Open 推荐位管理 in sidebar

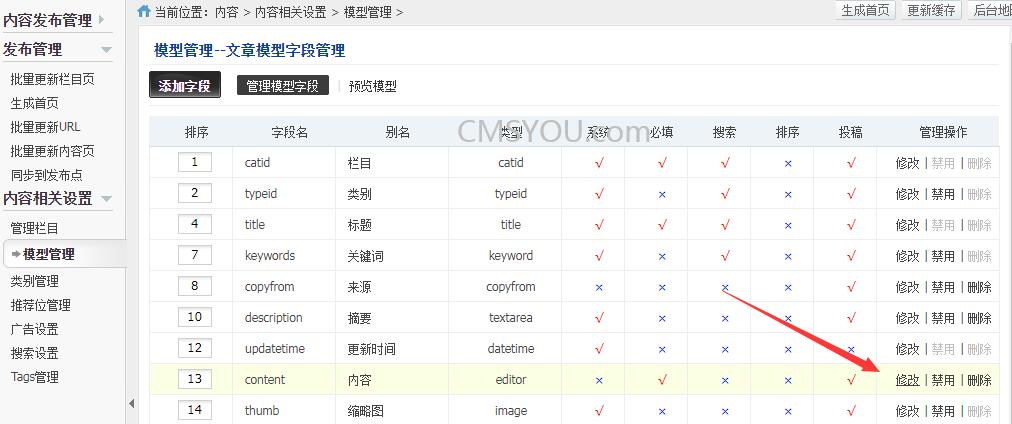click(x=41, y=305)
